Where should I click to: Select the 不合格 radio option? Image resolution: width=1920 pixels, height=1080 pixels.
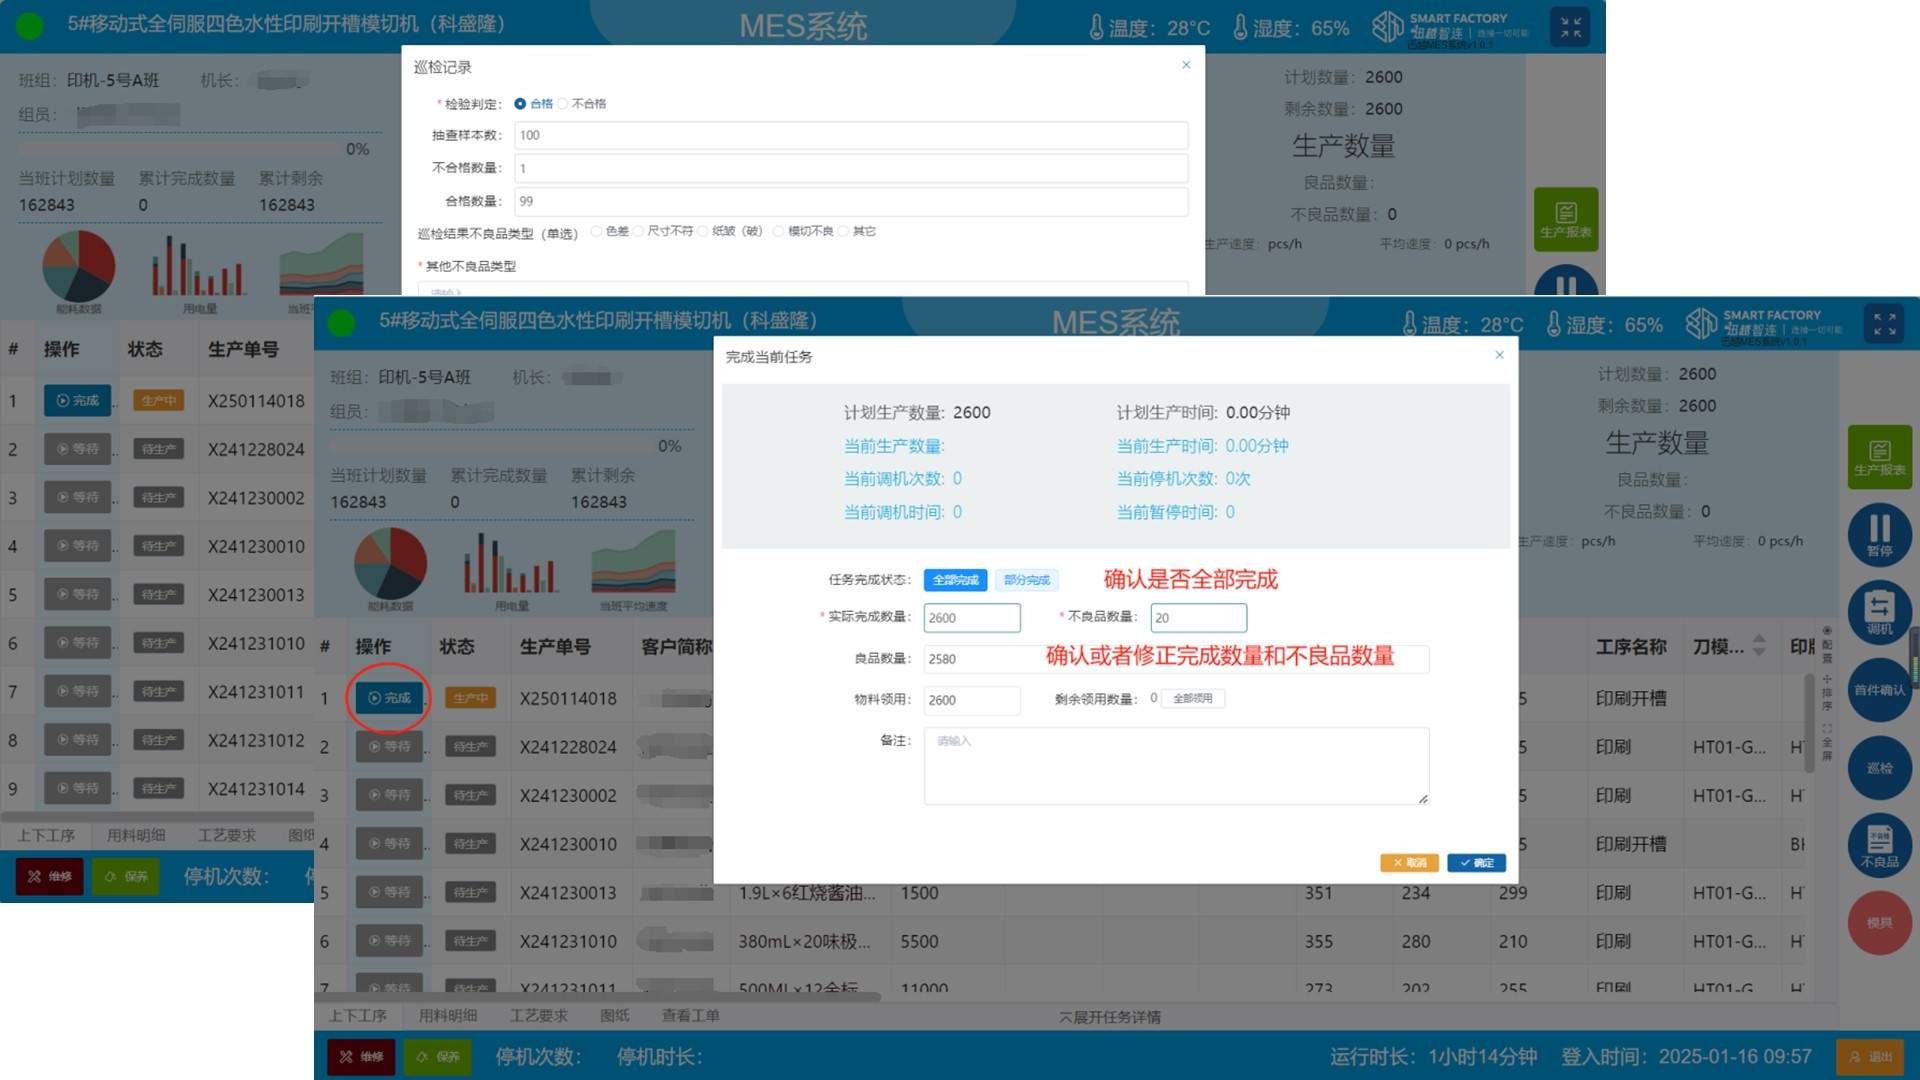click(563, 104)
